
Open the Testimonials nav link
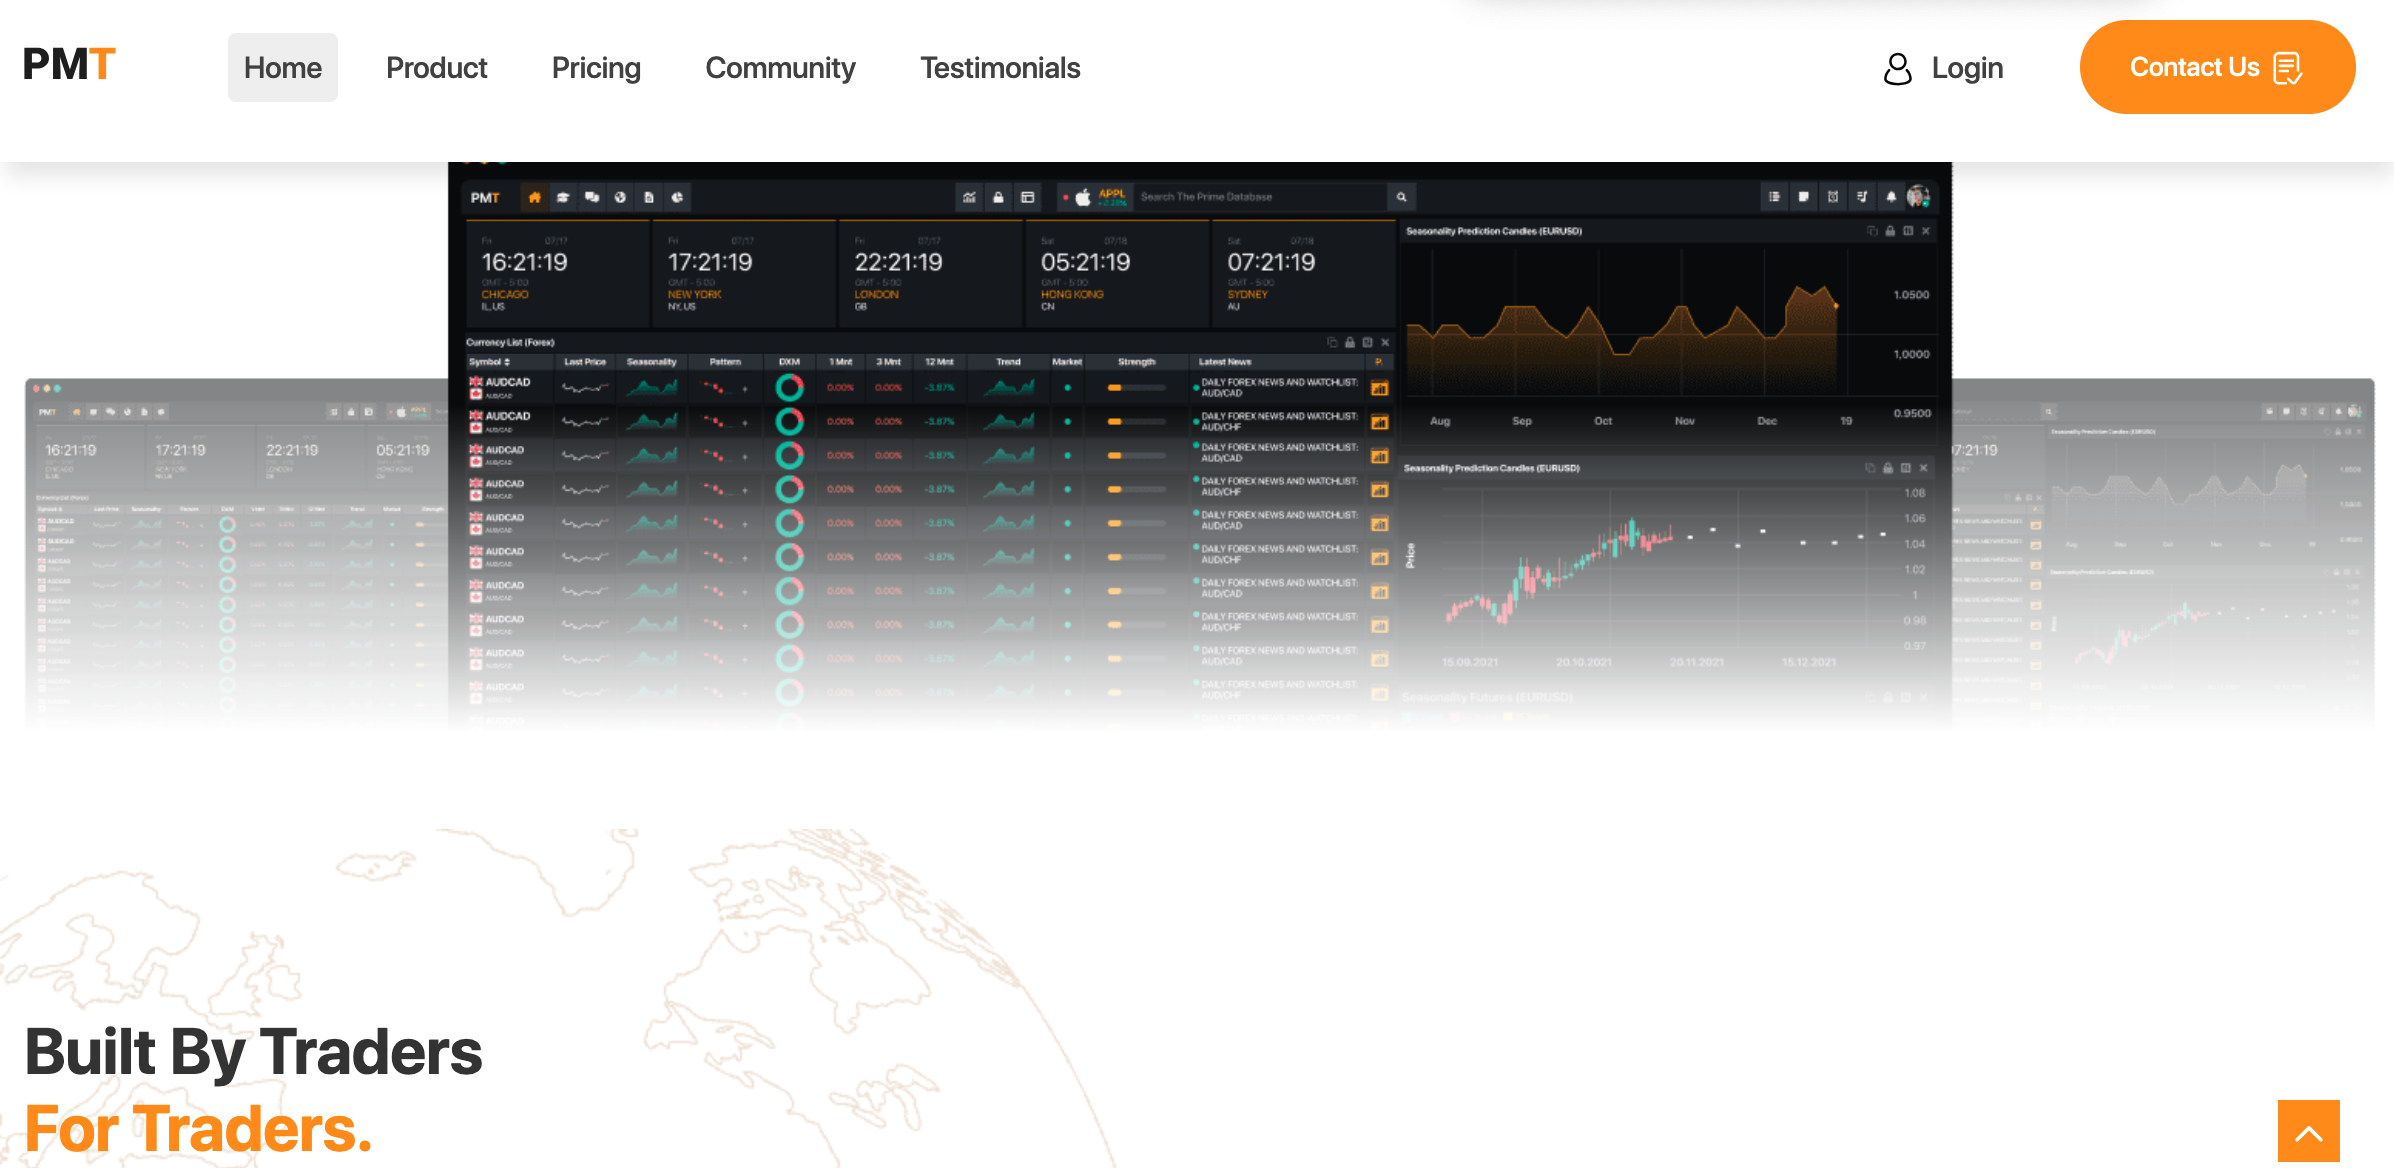coord(1000,68)
